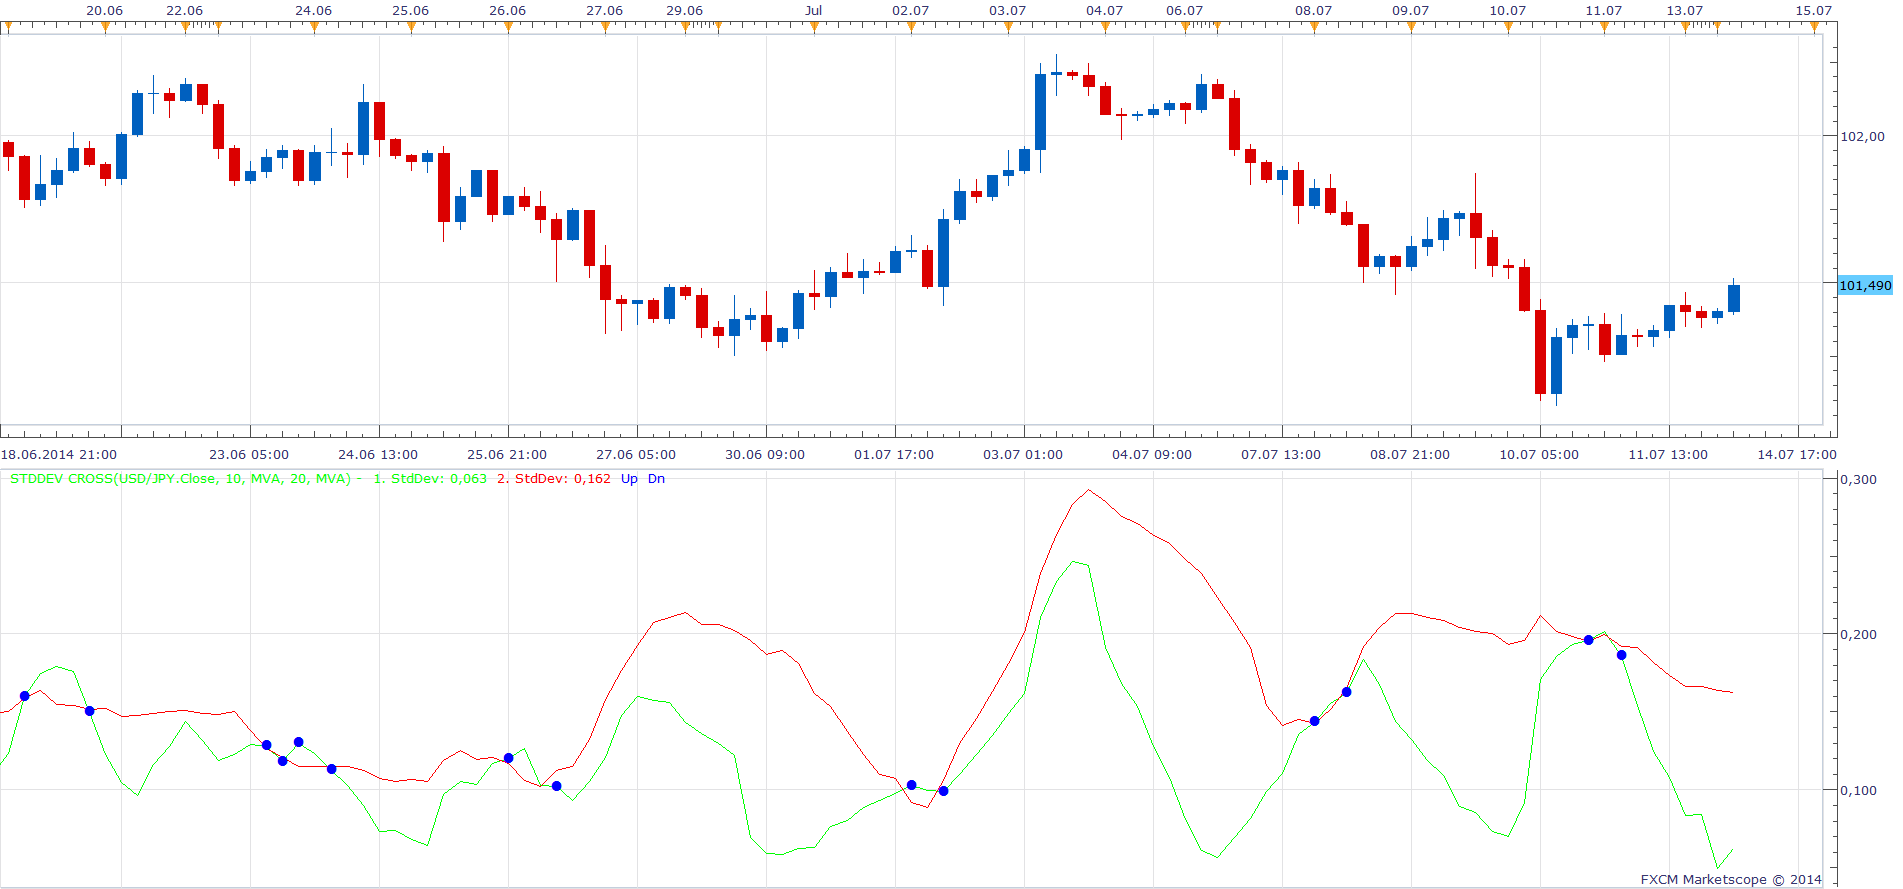This screenshot has height=889, width=1903.
Task: Click the leftmost blue crossover dot
Action: pos(25,696)
